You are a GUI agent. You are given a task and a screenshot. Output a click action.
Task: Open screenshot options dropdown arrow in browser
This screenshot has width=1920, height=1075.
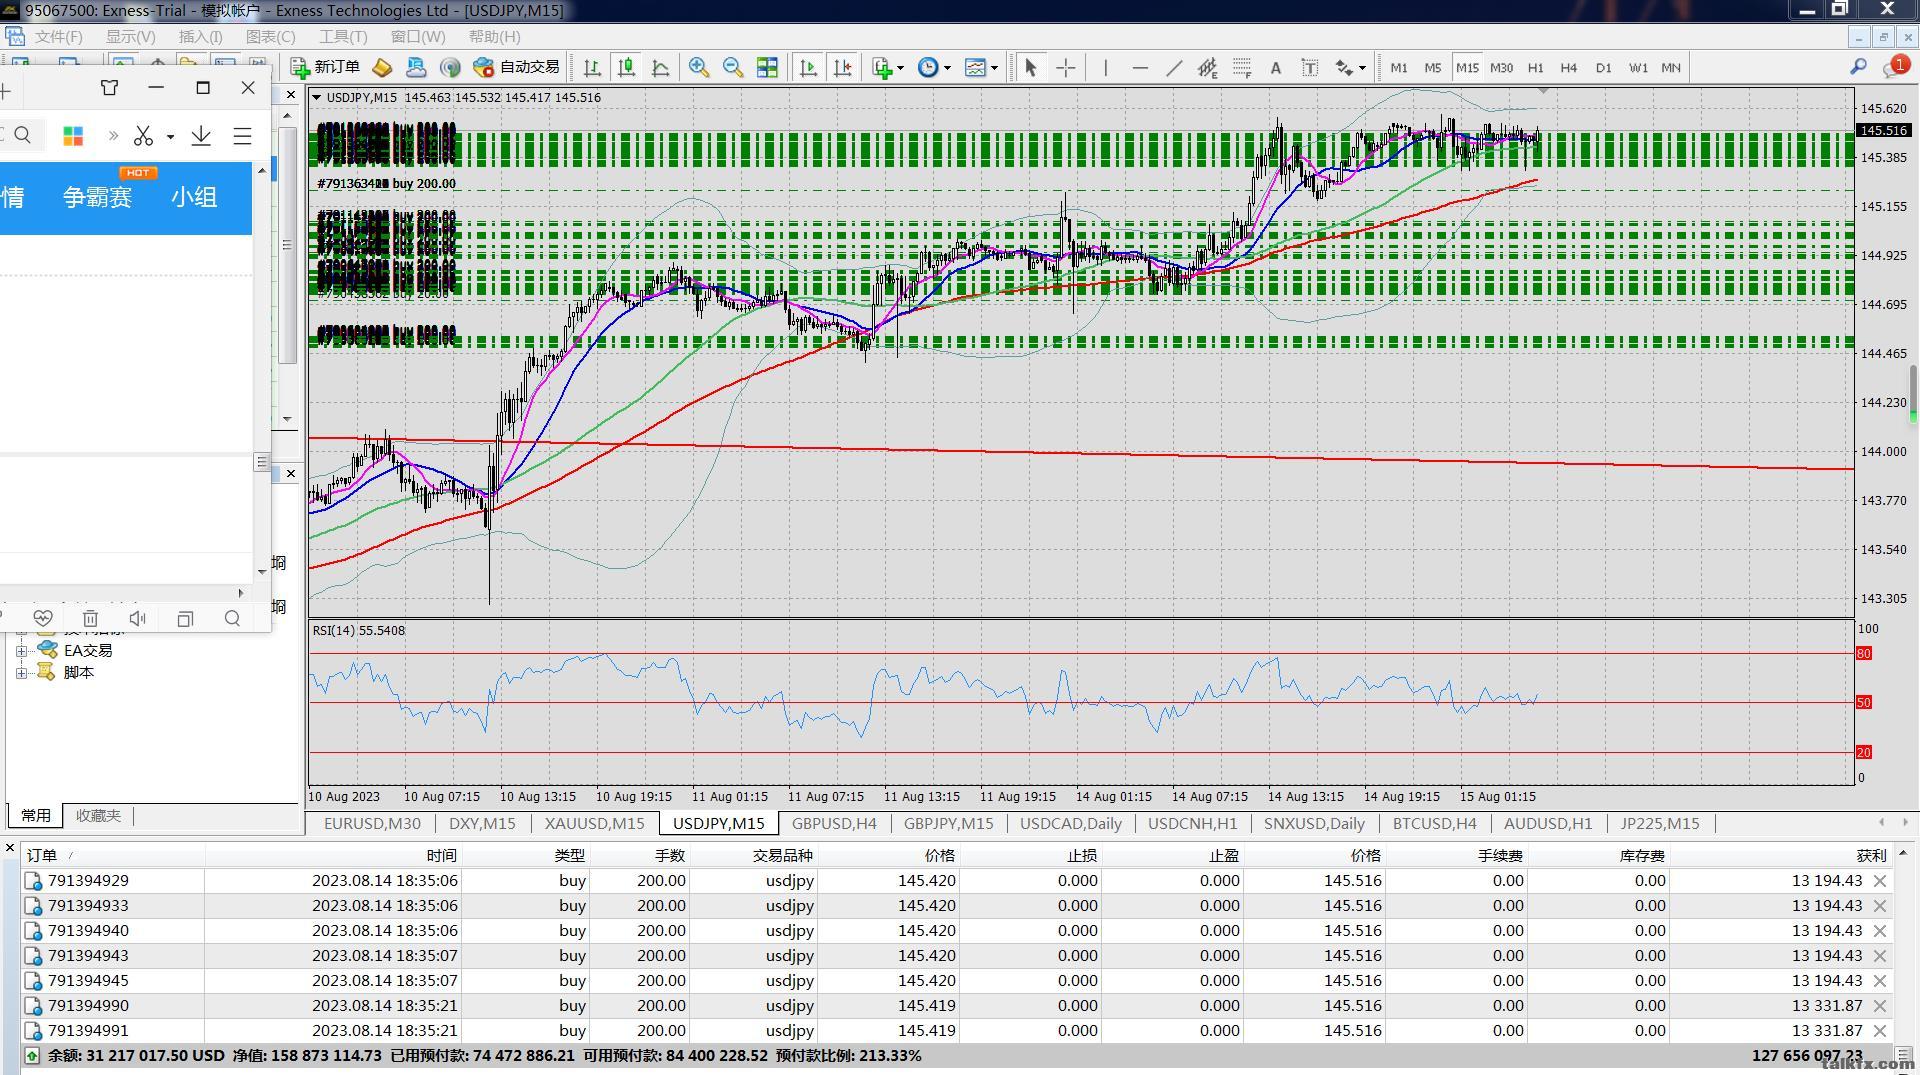[170, 136]
